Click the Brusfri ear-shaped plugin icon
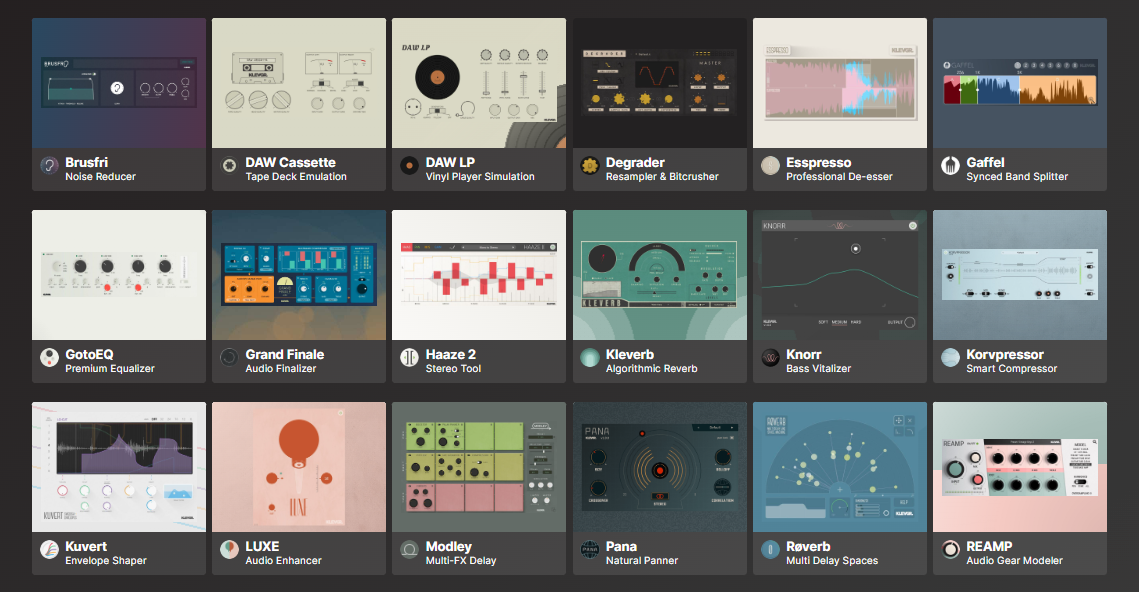 click(49, 166)
